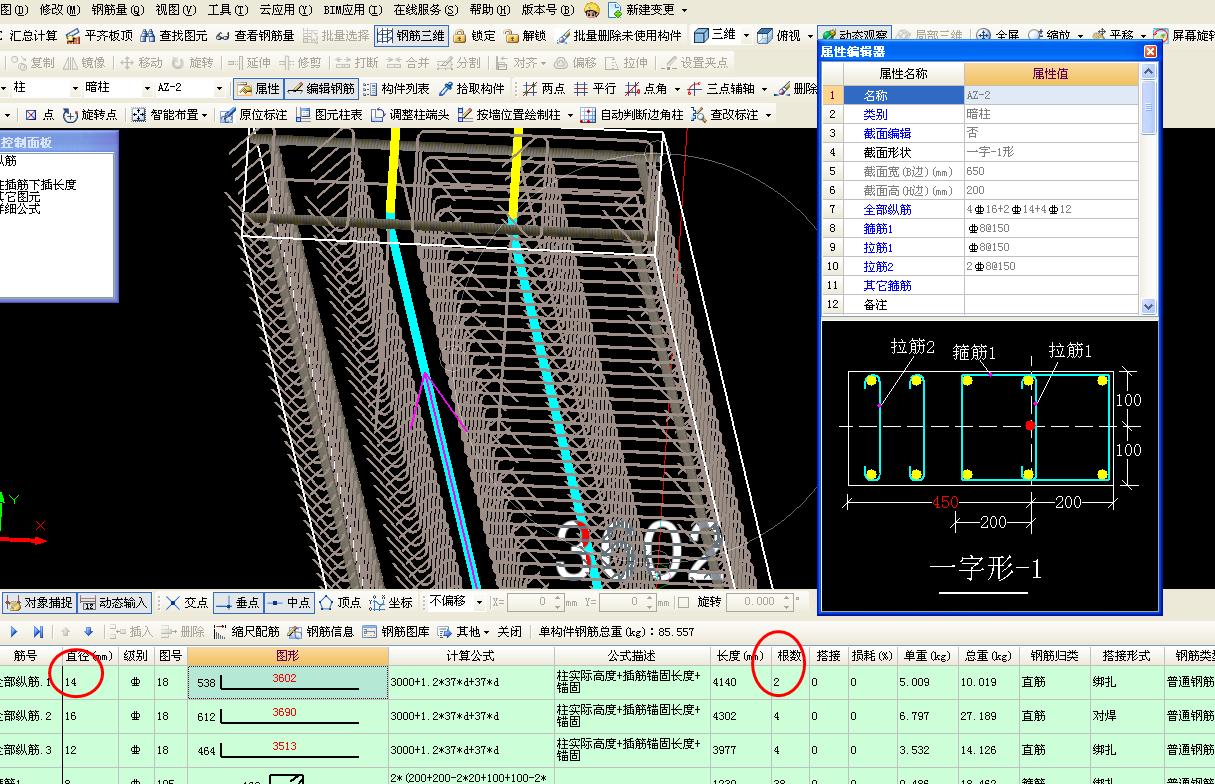Click the 解锁 (unlock) icon
This screenshot has width=1215, height=784.
526,35
